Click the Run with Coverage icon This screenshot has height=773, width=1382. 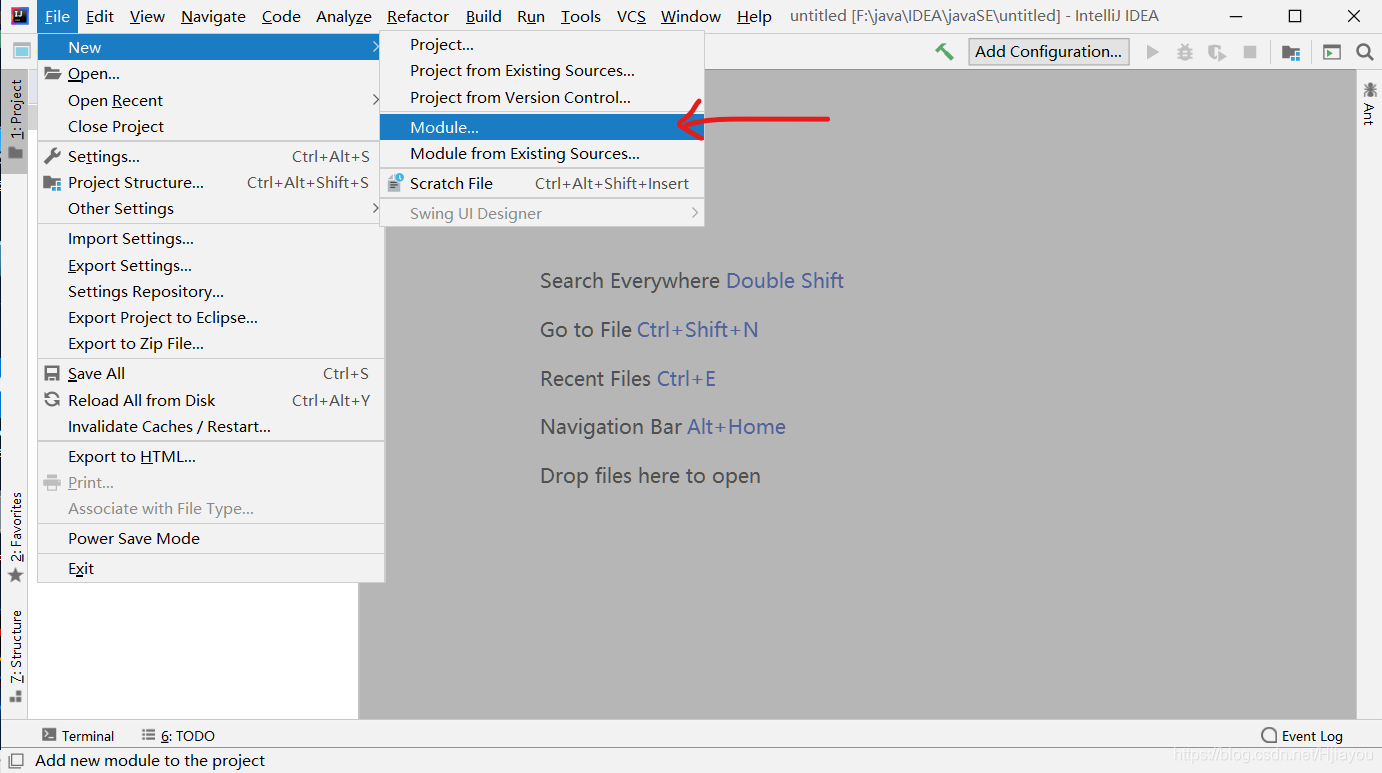click(1216, 52)
